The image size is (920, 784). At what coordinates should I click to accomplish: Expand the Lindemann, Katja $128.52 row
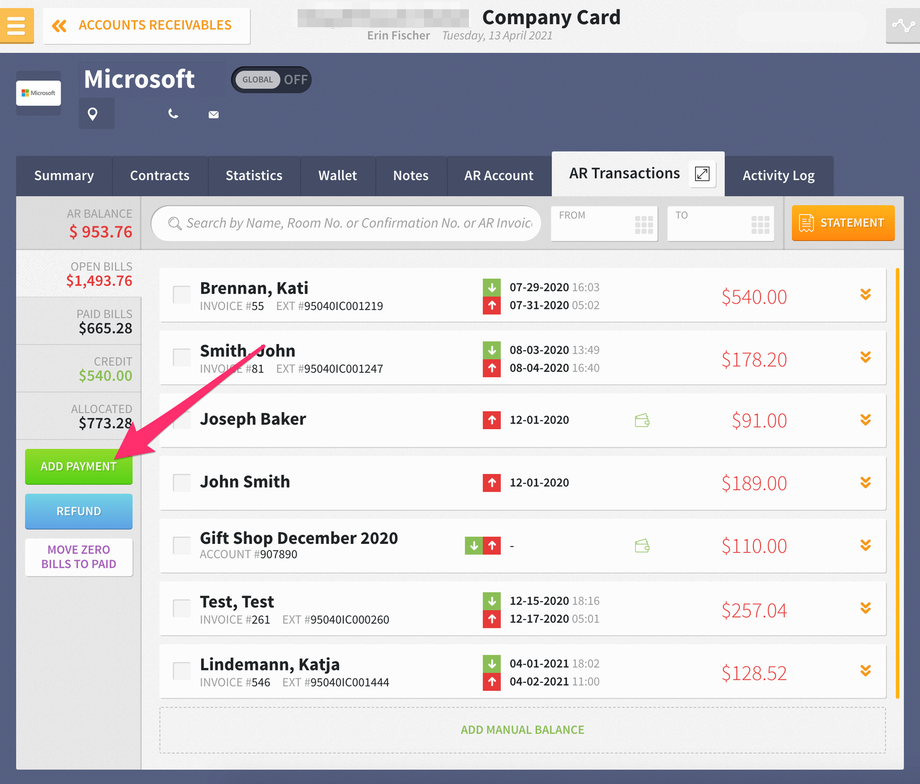865,671
